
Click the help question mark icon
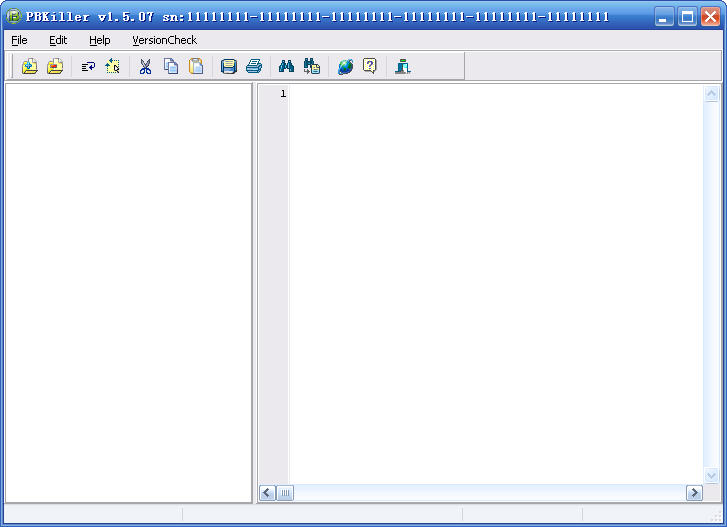click(370, 66)
